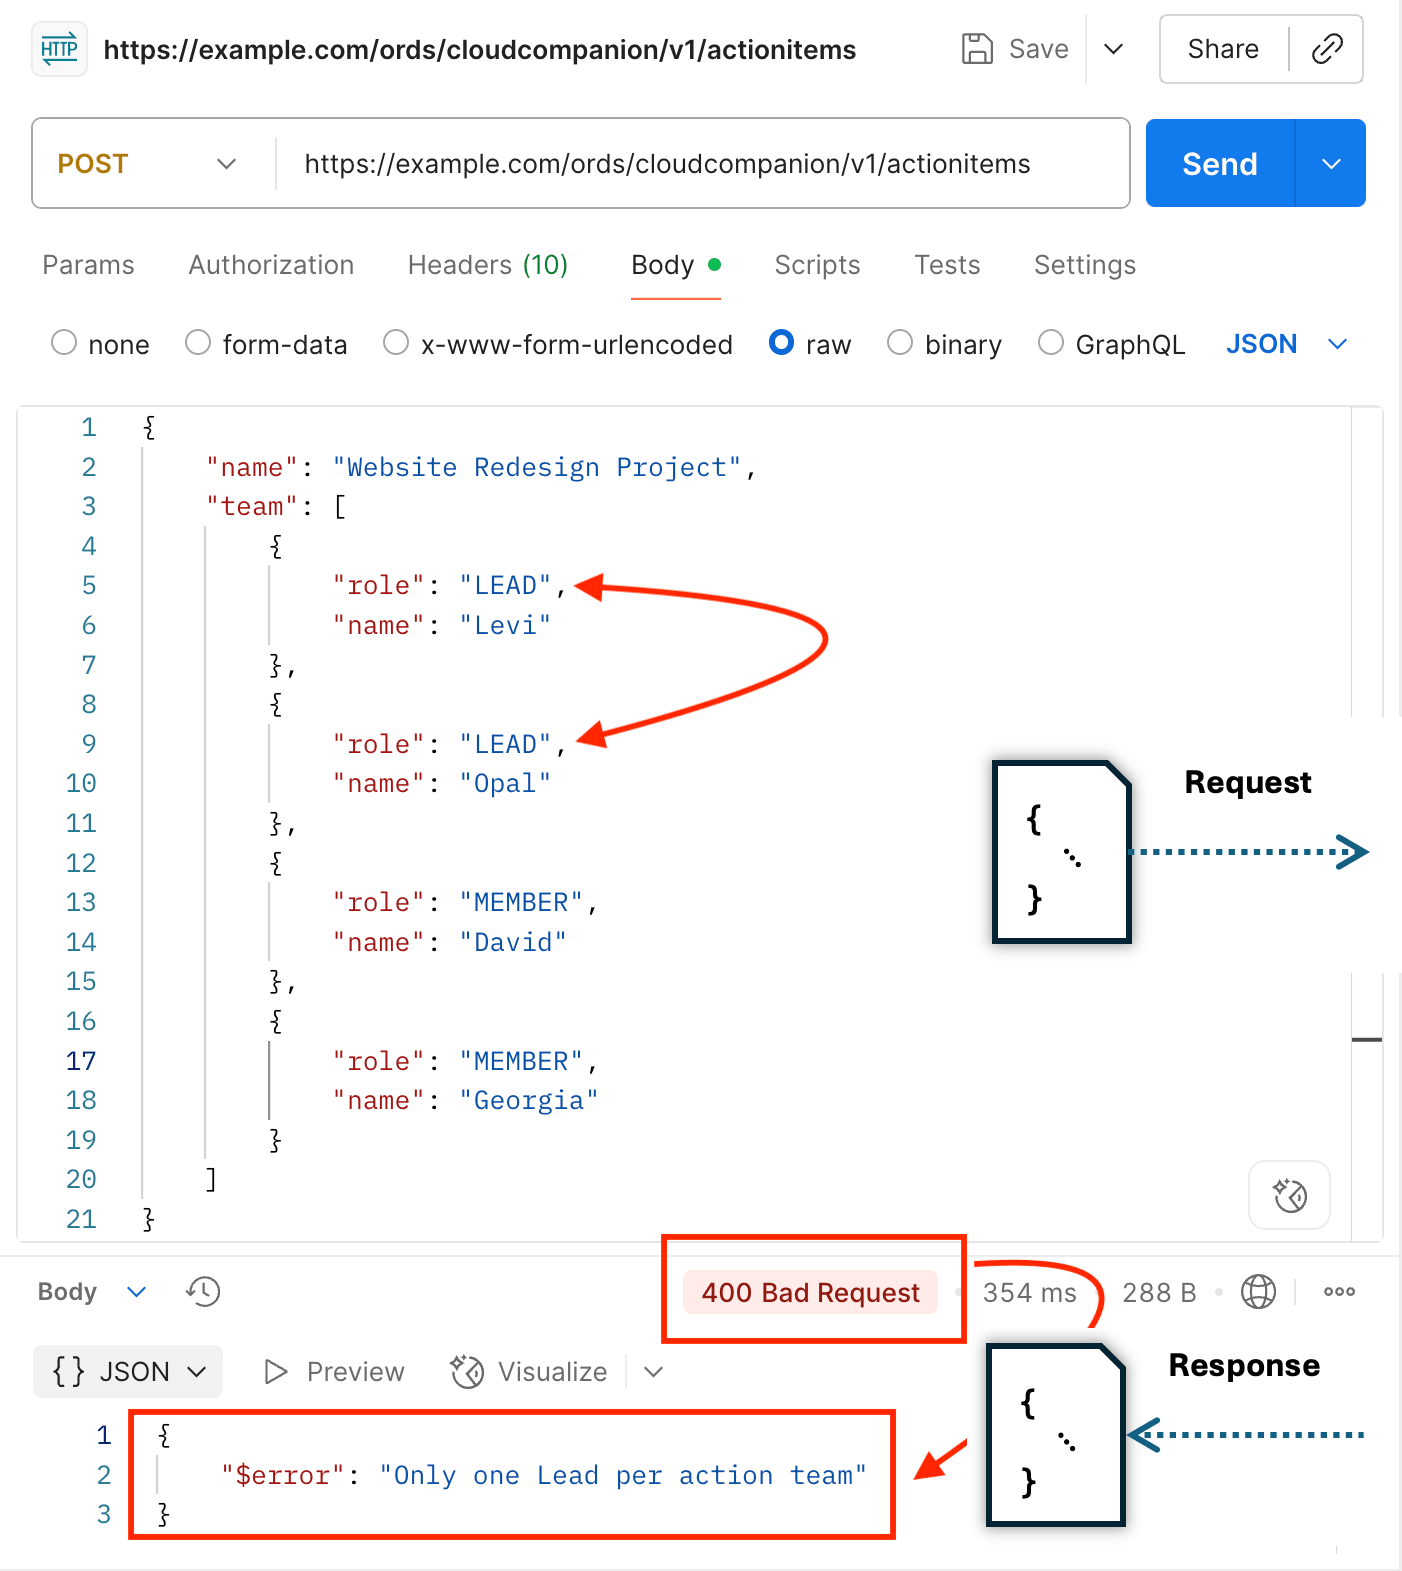1402x1571 pixels.
Task: Click the Save disk icon
Action: pyautogui.click(x=977, y=49)
